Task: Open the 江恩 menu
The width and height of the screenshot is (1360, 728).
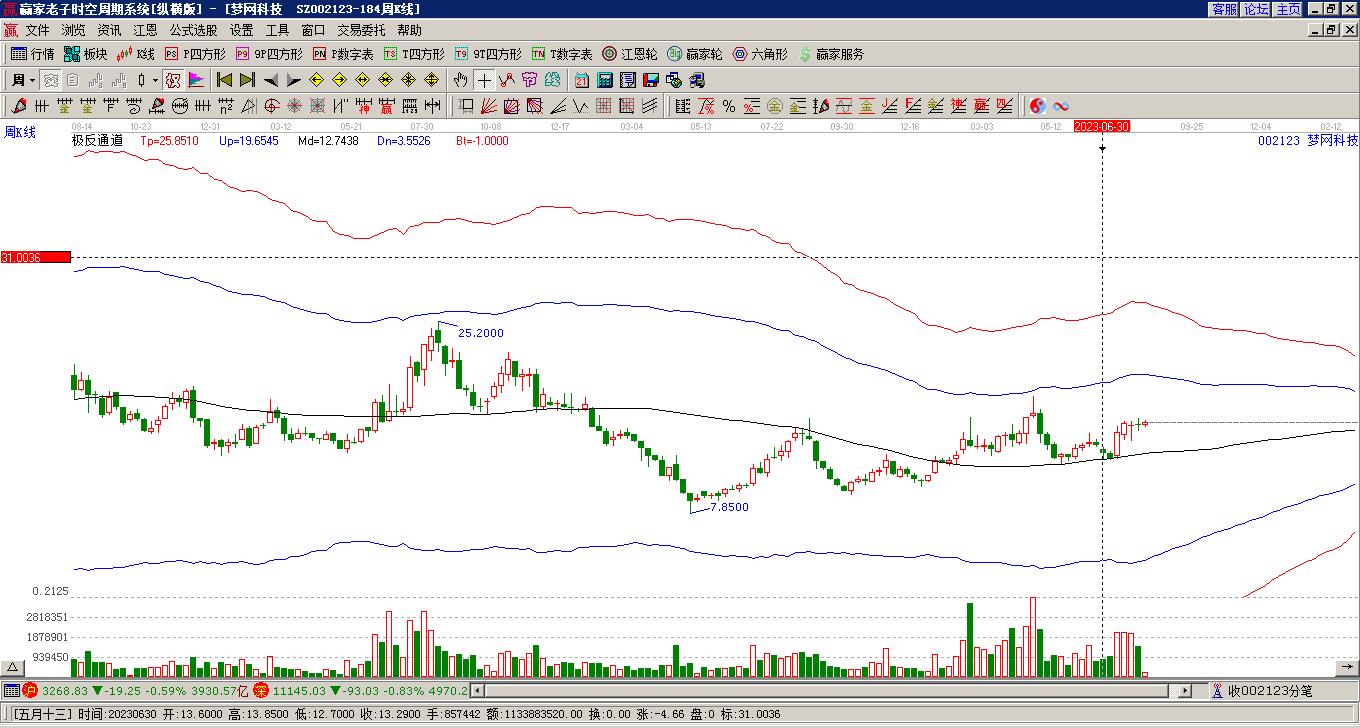Action: click(145, 31)
